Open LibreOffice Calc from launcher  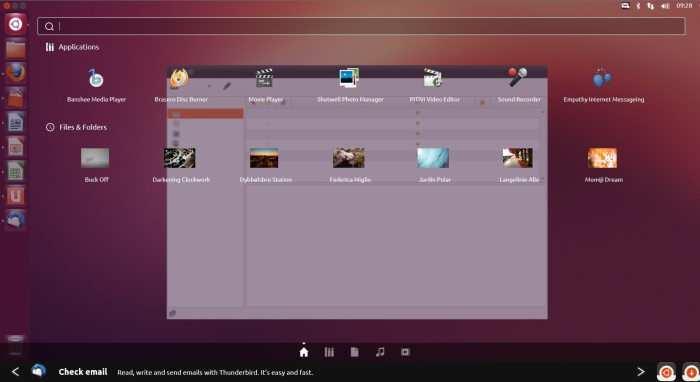(15, 171)
